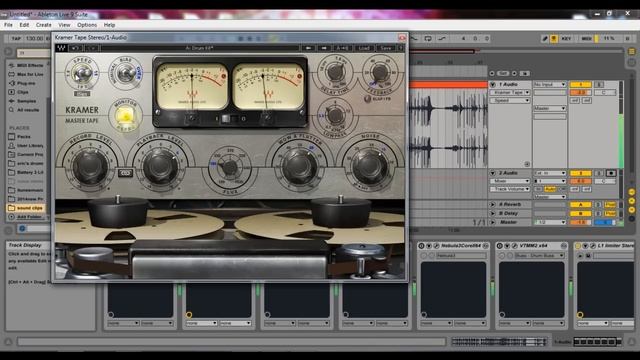The width and height of the screenshot is (640, 360).
Task: Flip the SPEED toggle switch
Action: [82, 74]
